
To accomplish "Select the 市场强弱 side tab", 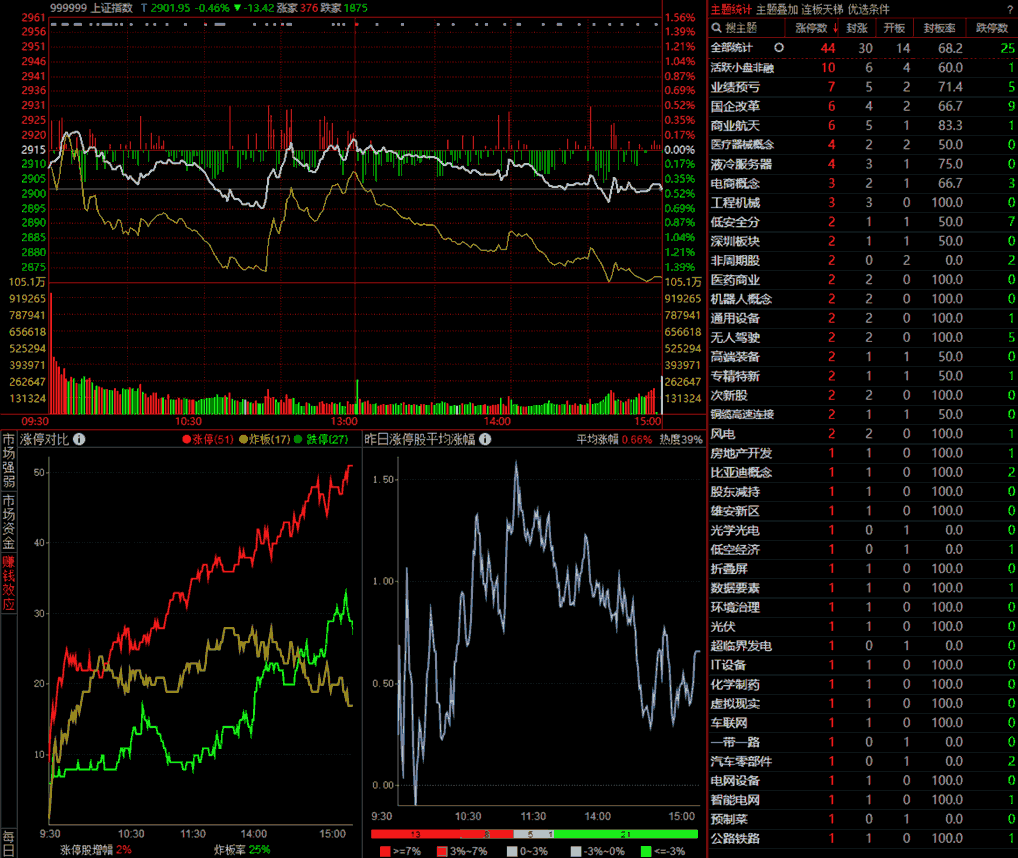I will click(x=8, y=461).
